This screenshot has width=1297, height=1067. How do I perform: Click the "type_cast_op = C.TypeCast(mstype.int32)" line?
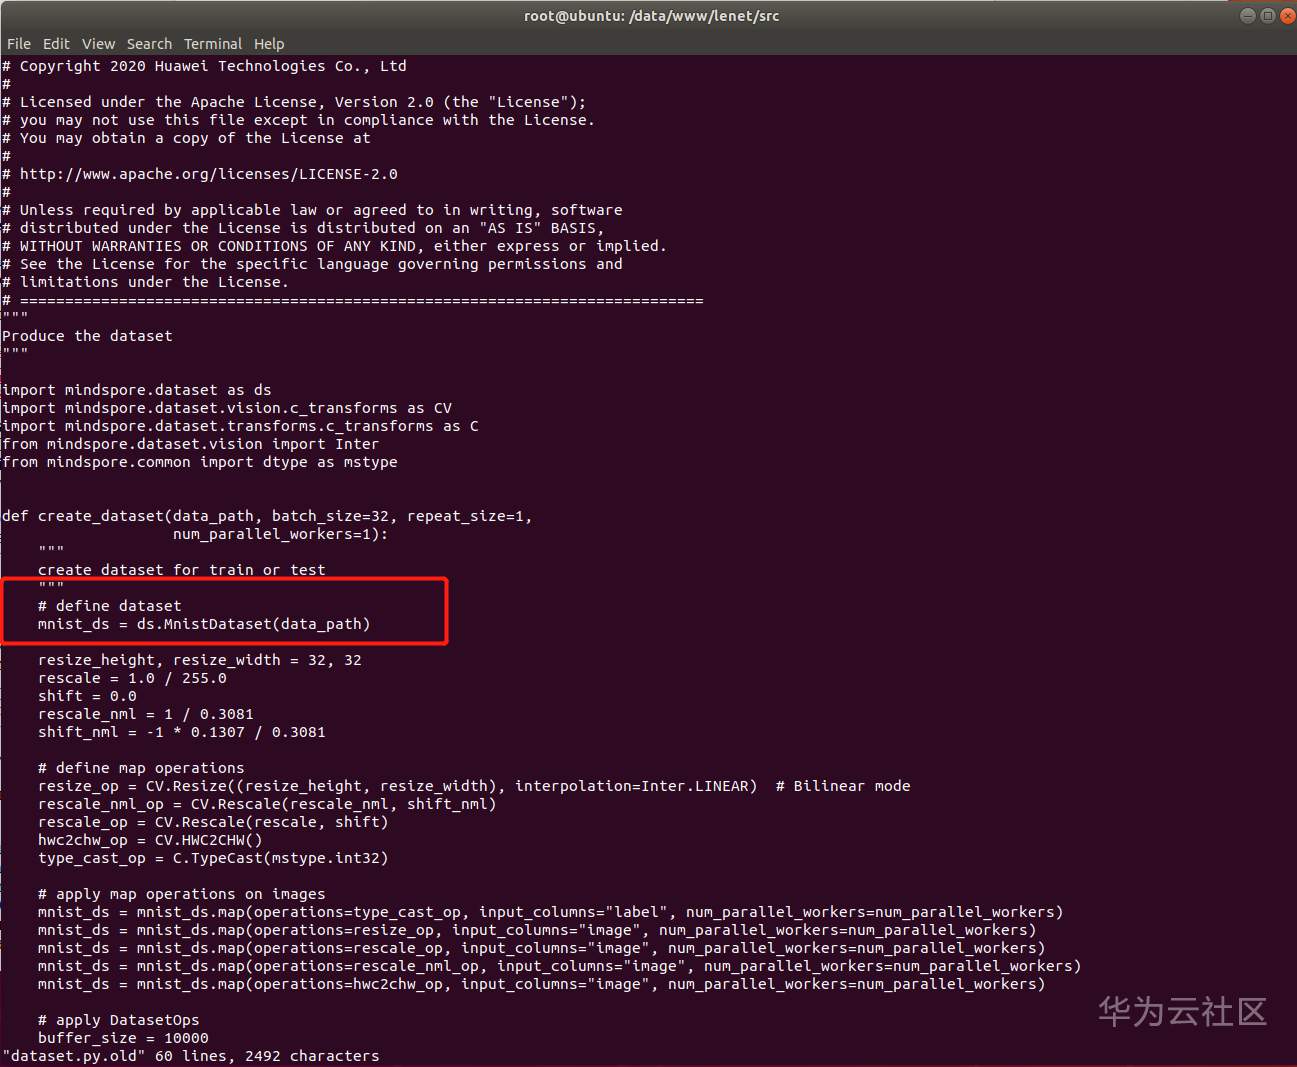213,858
